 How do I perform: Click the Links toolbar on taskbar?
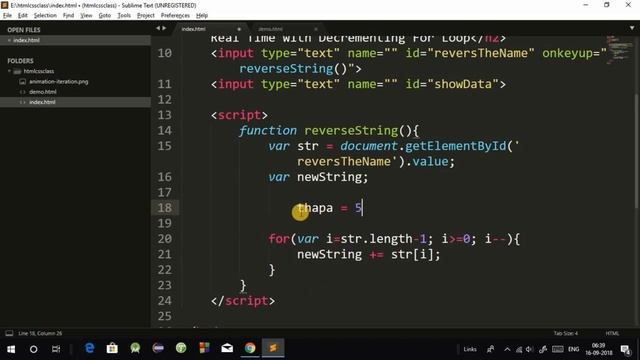point(470,349)
